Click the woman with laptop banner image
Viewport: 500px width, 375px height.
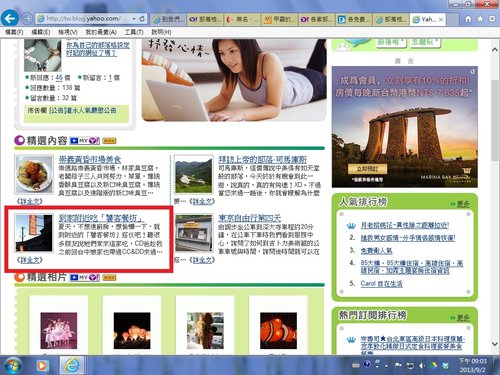(x=234, y=80)
